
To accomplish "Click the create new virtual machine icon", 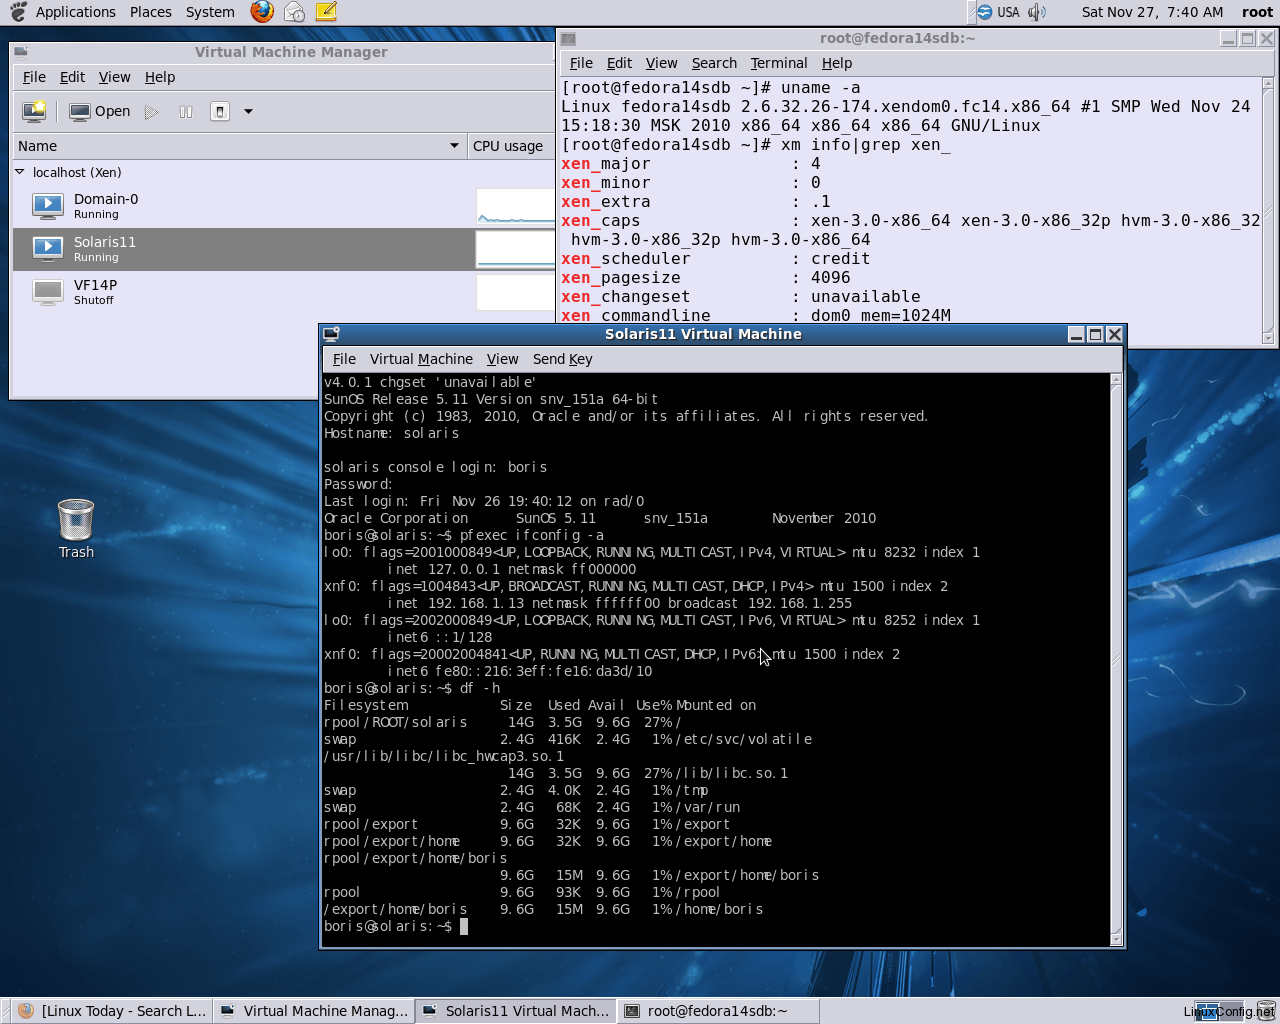I will click(x=34, y=111).
